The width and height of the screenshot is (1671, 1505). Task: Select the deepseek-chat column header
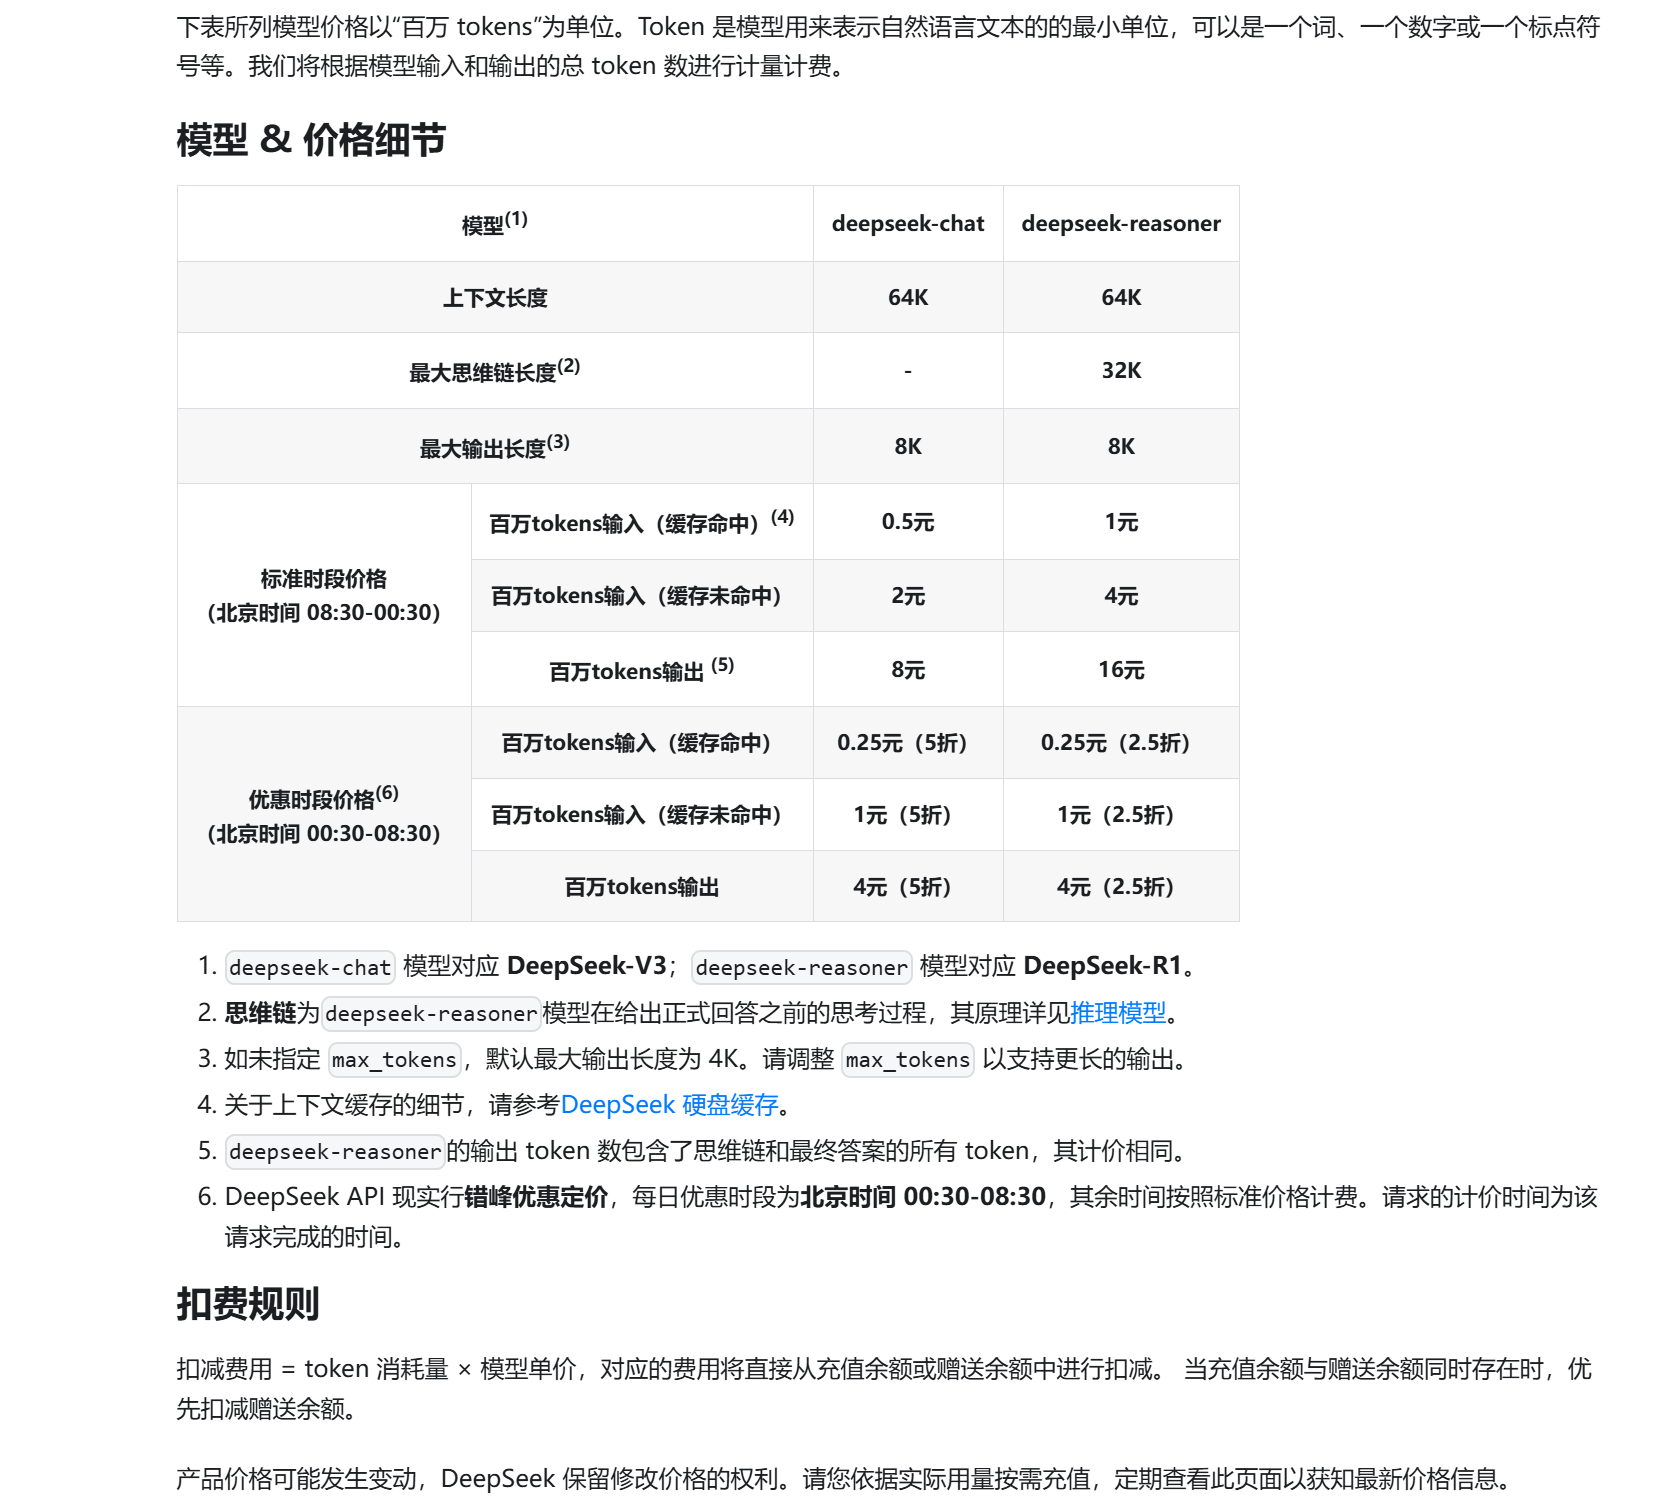908,223
